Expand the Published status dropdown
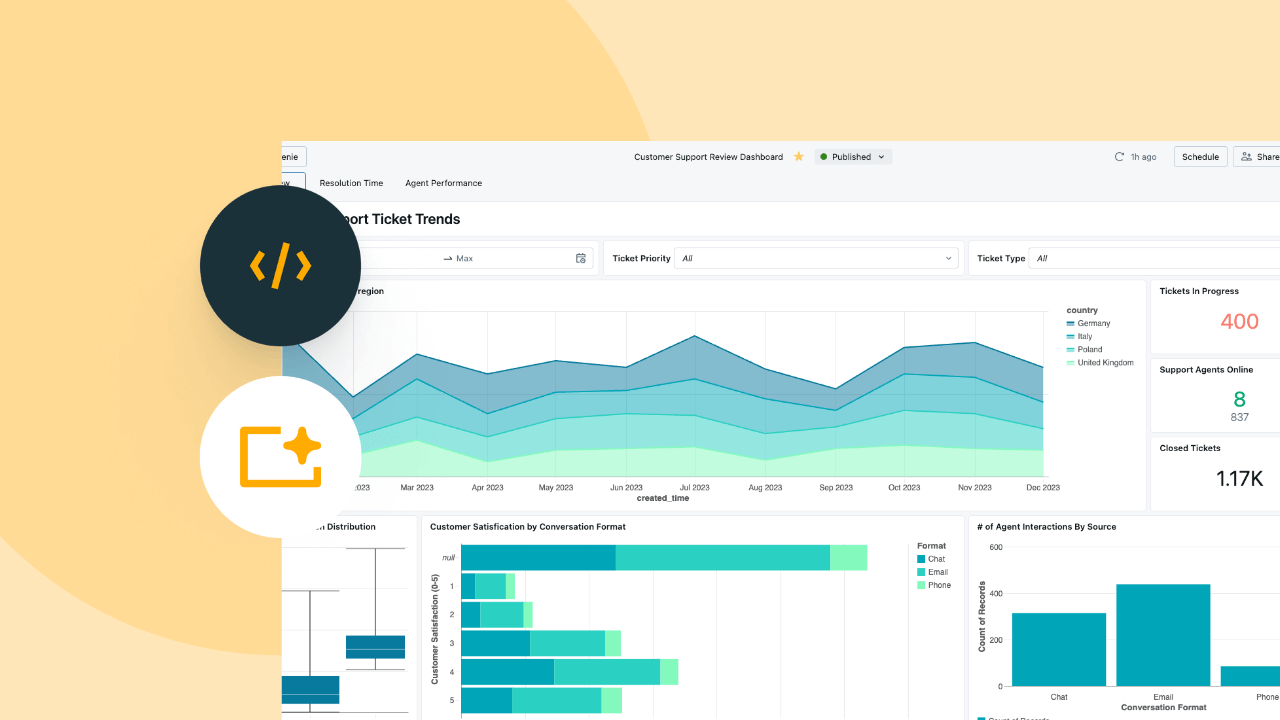1280x720 pixels. pos(881,157)
